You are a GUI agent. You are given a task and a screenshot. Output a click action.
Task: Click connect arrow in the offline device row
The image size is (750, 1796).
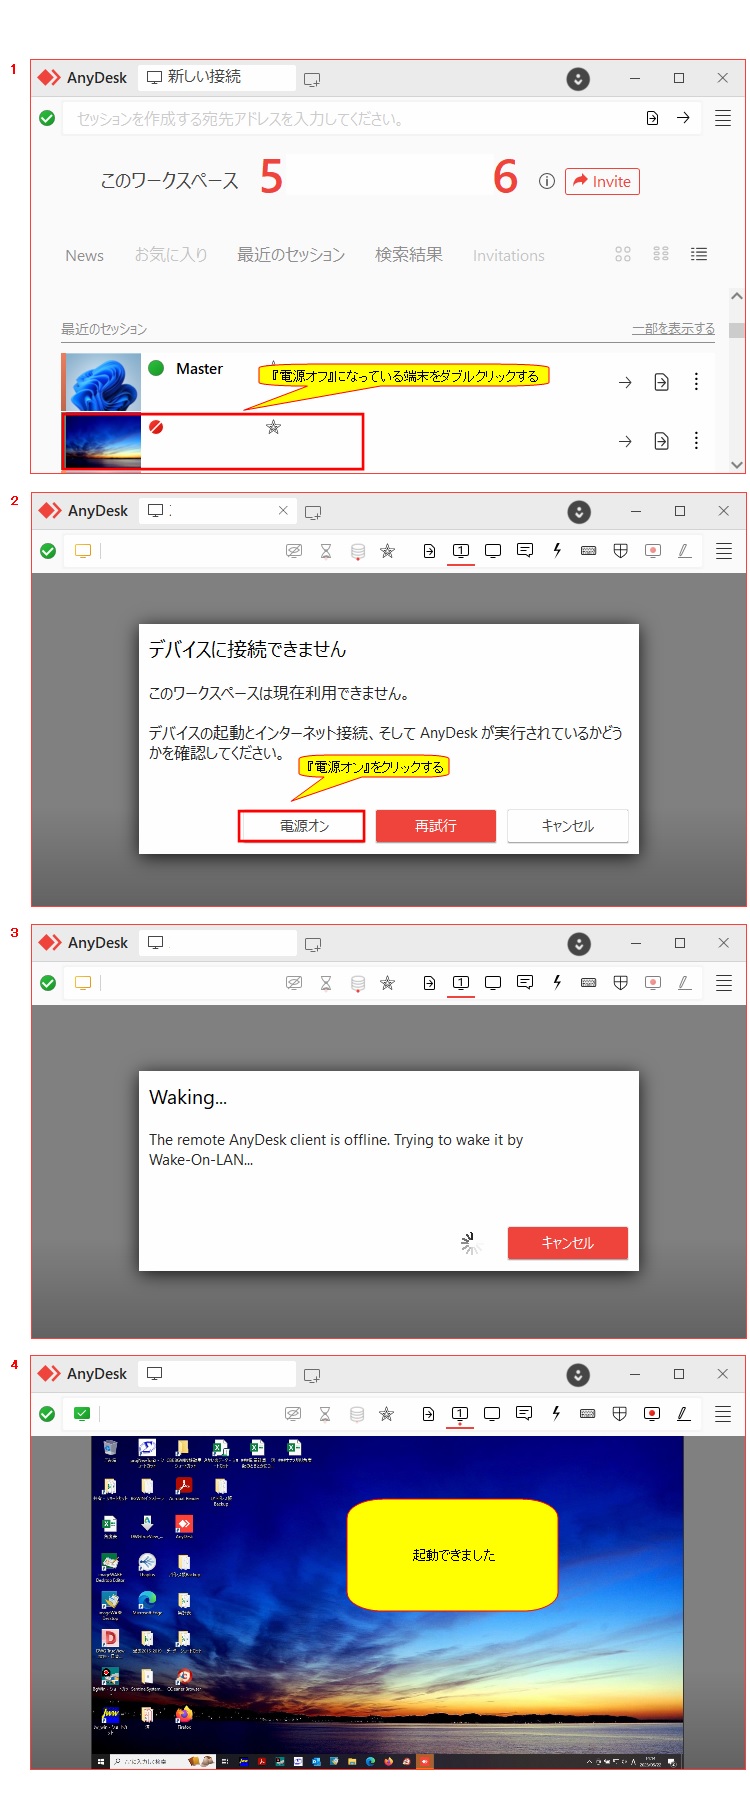[x=625, y=441]
